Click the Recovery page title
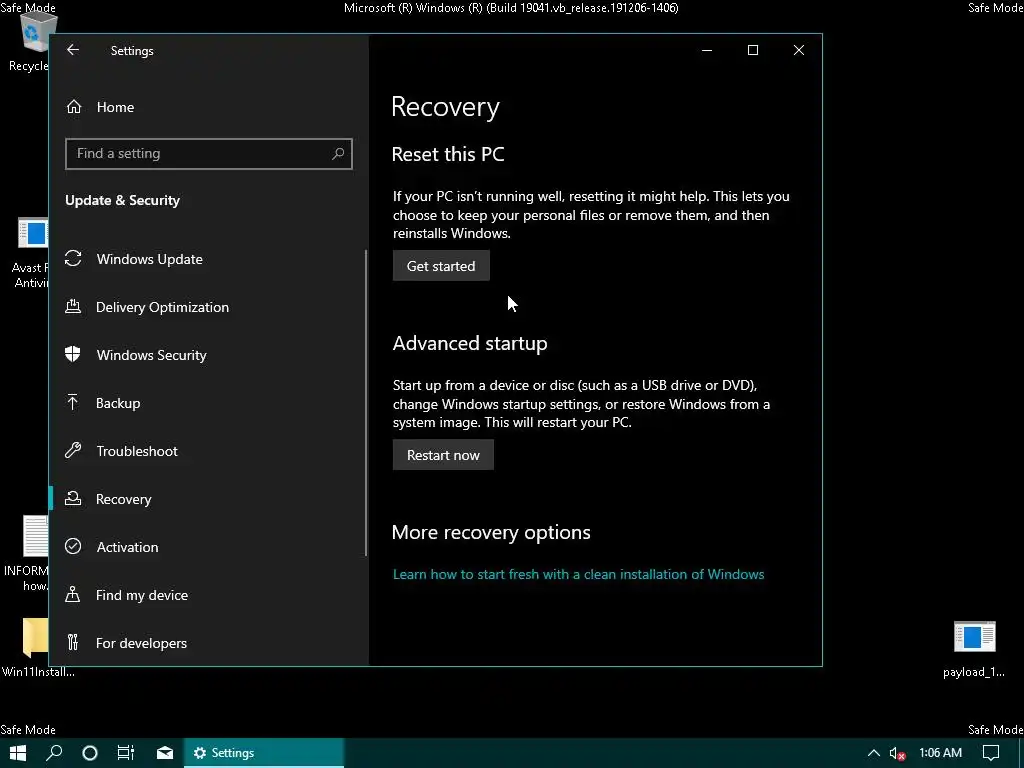 pyautogui.click(x=445, y=107)
